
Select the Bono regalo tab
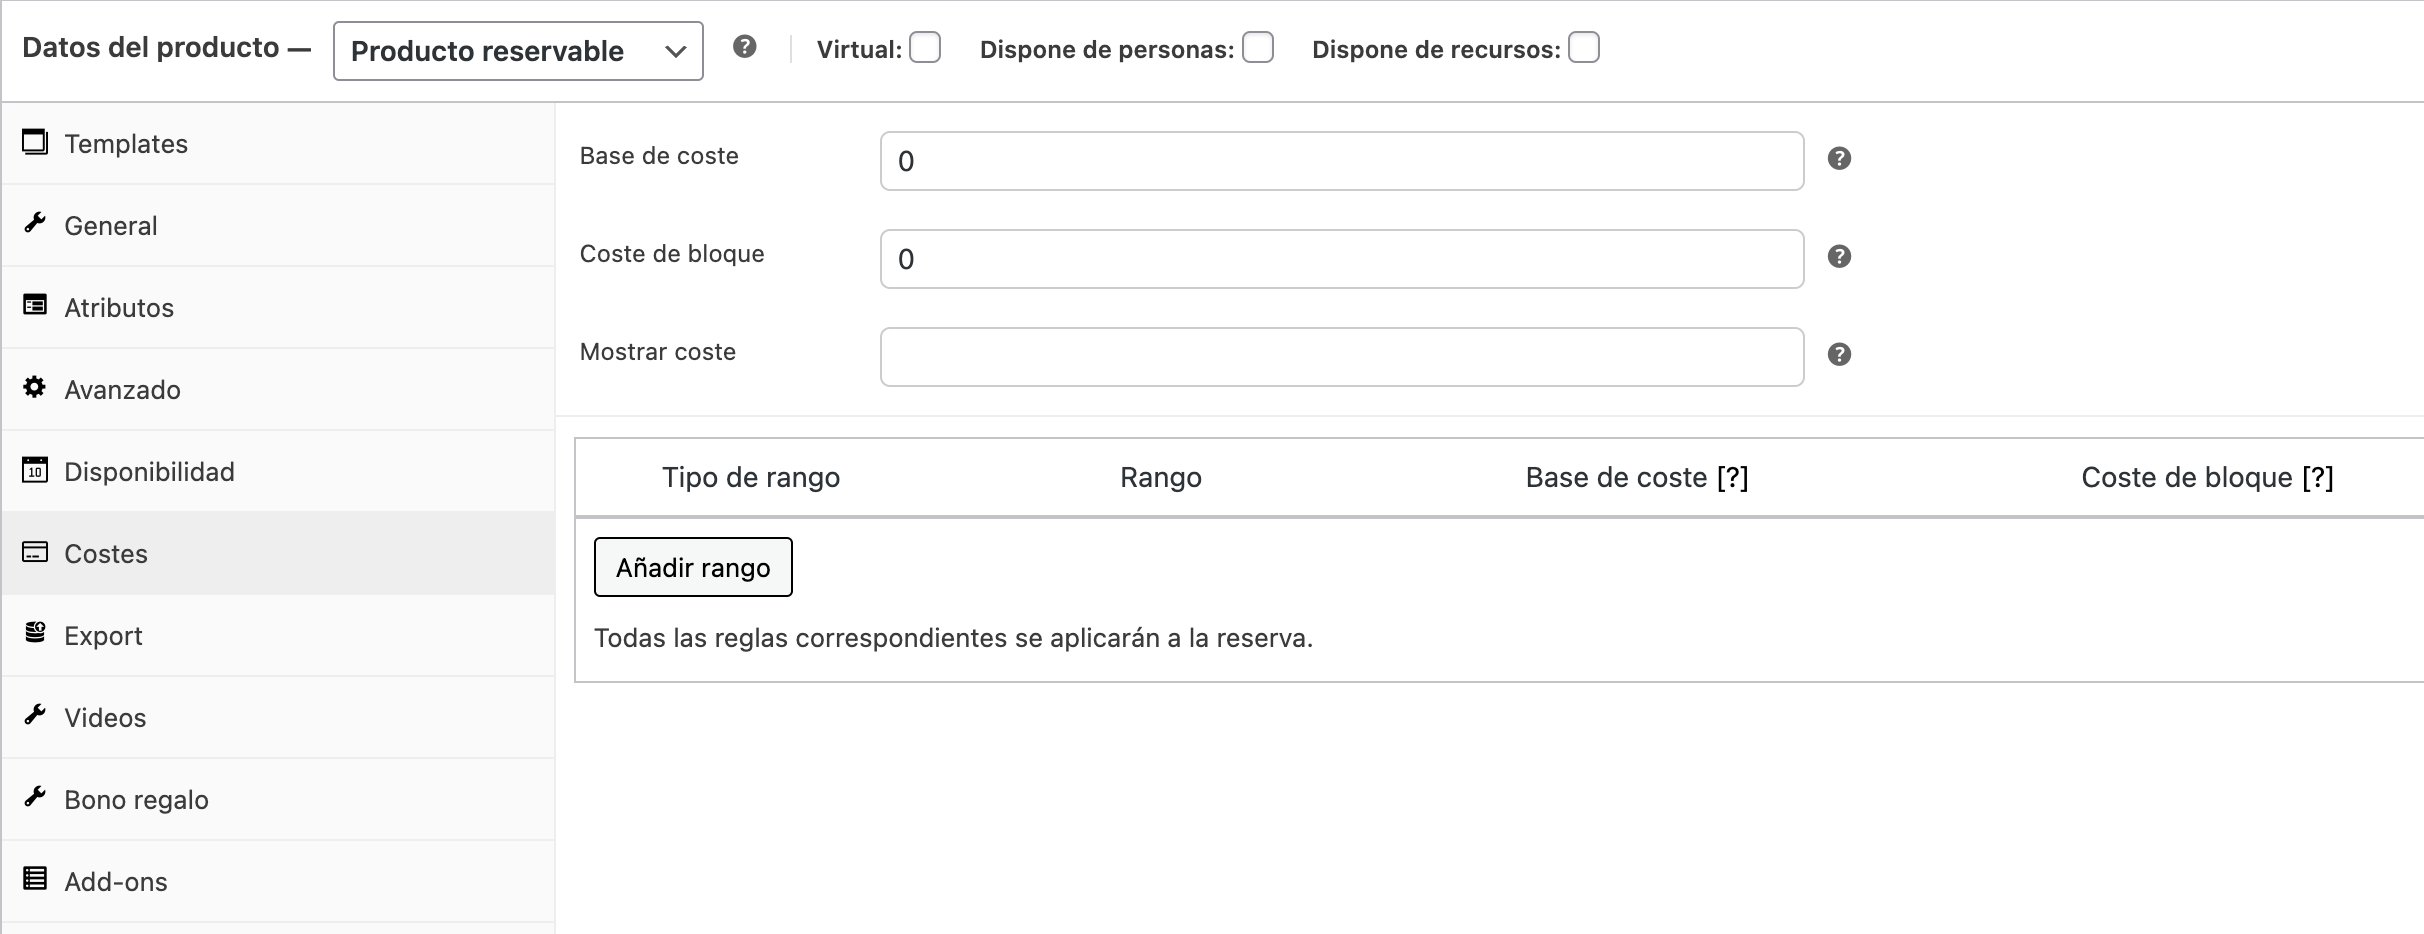(x=136, y=800)
